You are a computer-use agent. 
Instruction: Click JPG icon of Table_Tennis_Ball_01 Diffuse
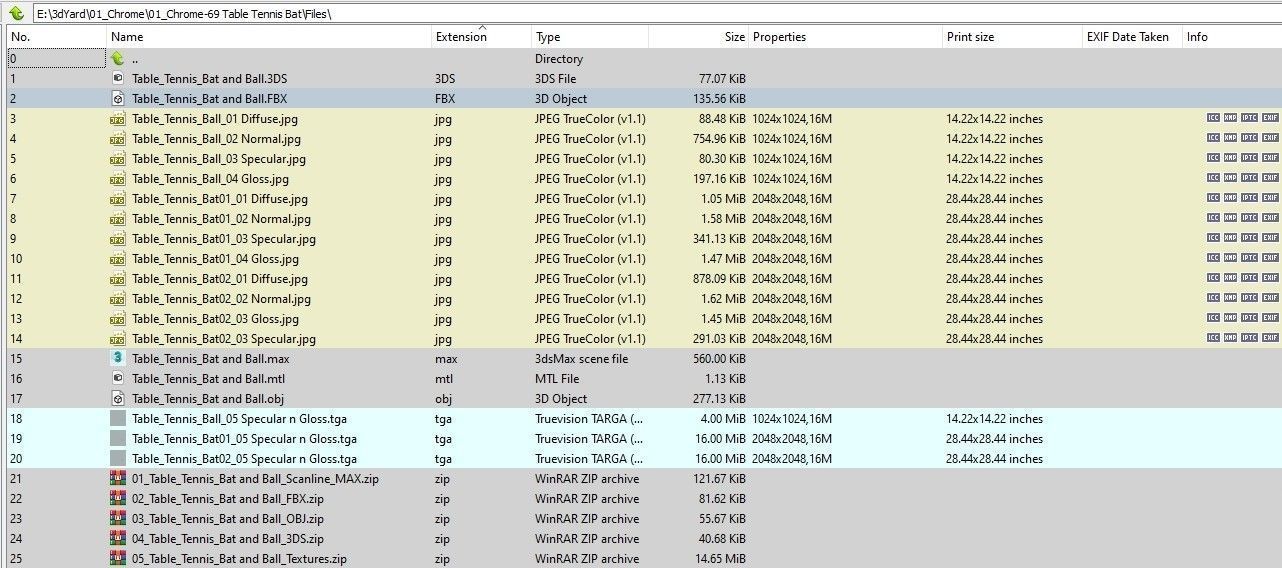point(117,118)
